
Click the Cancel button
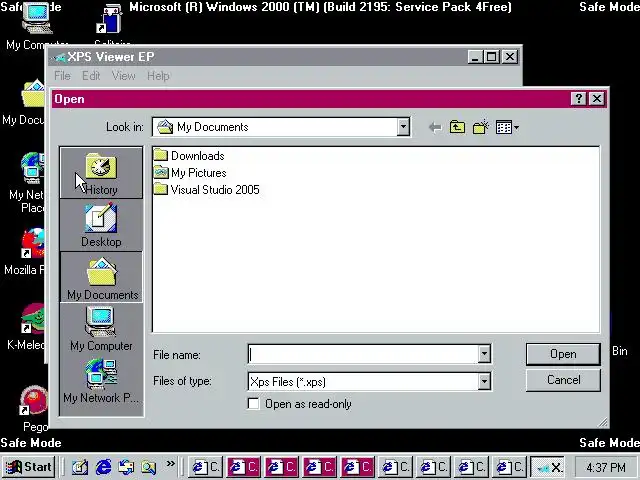coord(563,380)
